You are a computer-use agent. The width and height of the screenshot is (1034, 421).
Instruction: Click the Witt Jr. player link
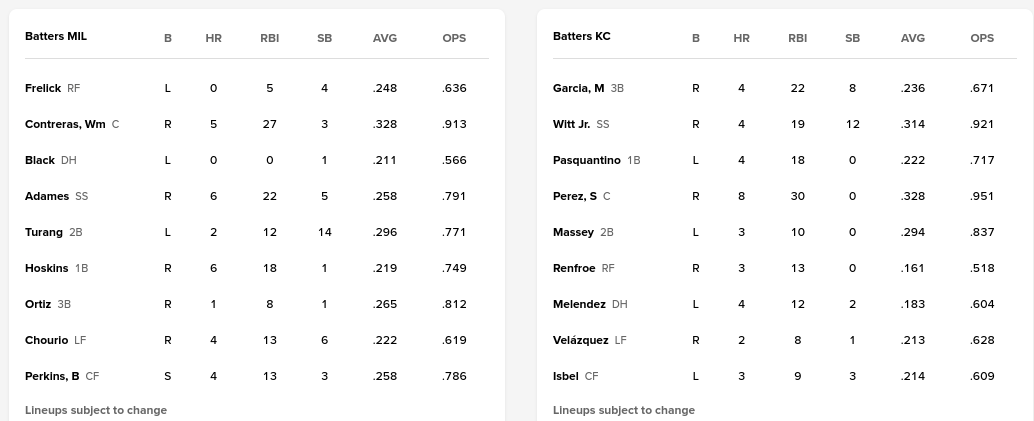pos(571,124)
